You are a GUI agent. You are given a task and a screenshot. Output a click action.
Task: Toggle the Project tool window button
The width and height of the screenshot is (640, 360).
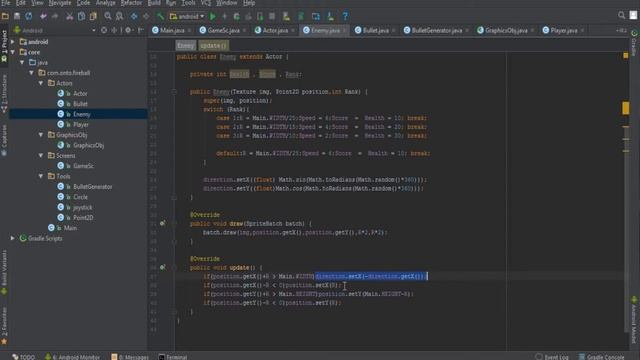click(4, 45)
